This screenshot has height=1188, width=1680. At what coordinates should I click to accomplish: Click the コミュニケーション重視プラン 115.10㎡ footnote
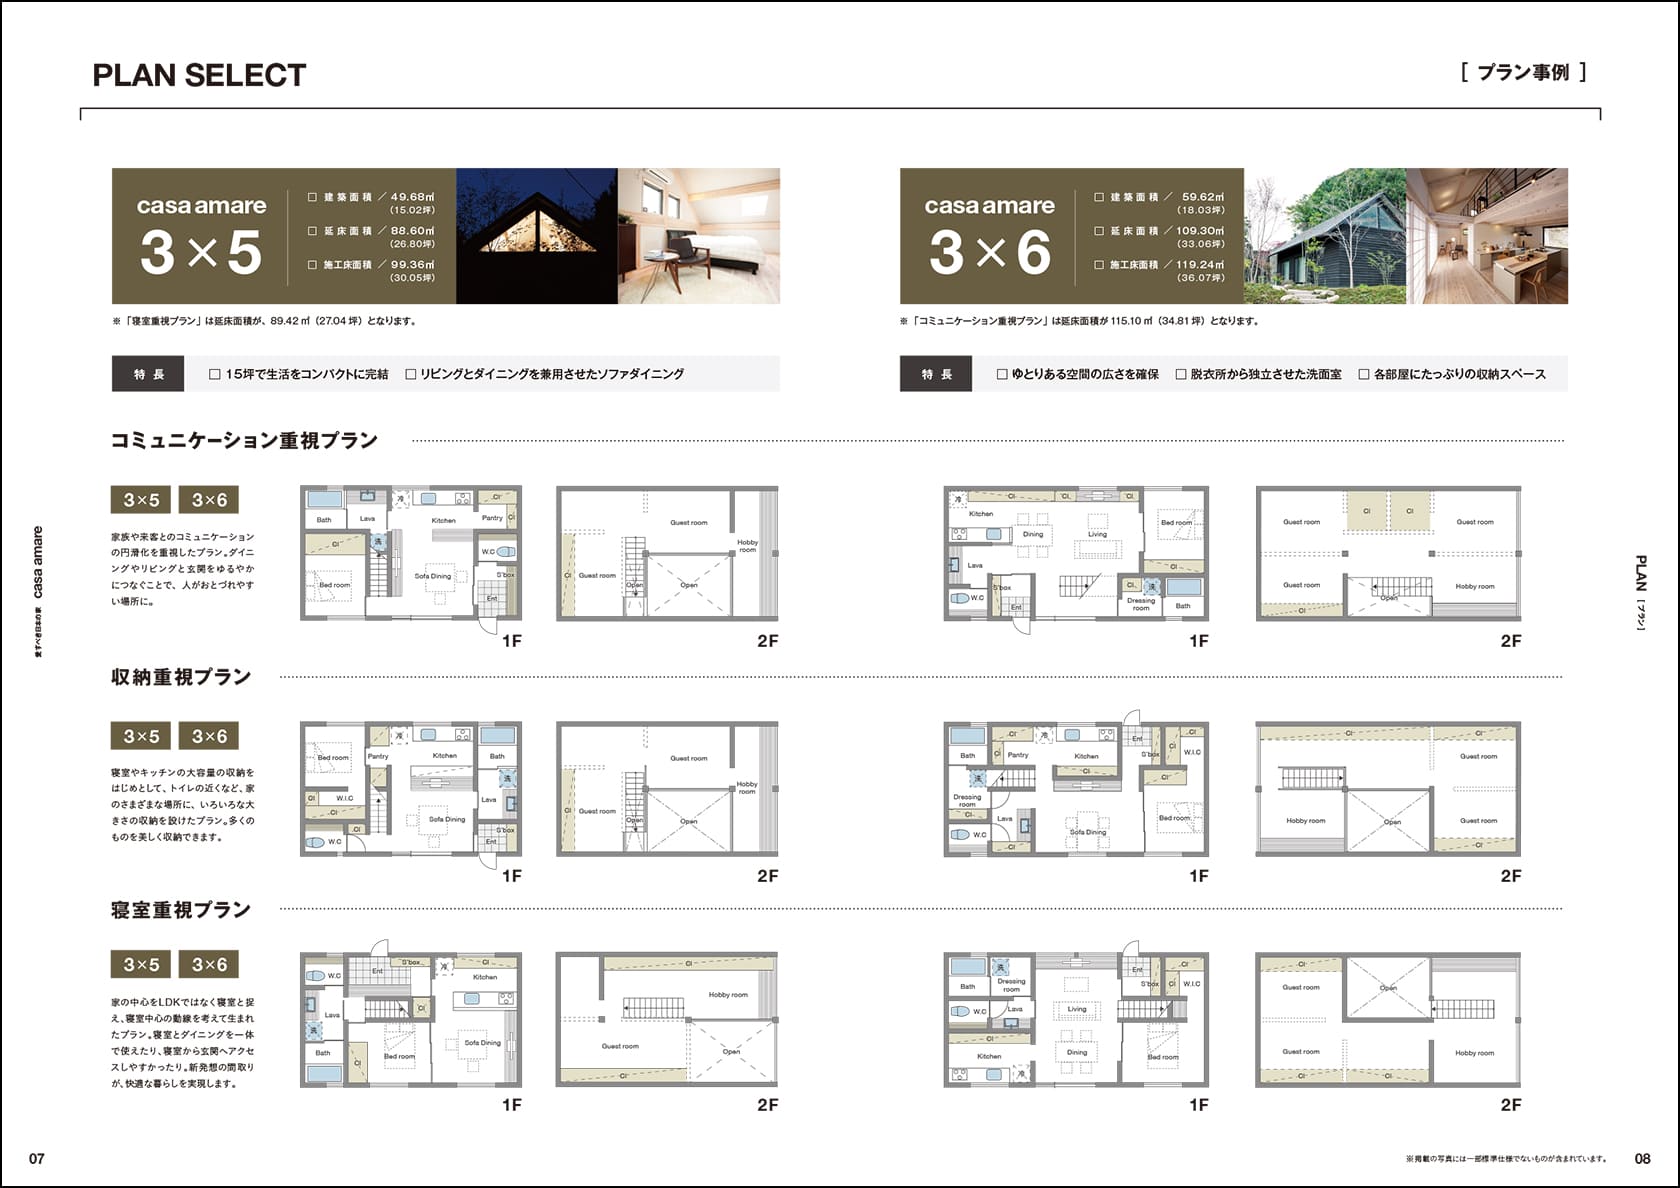[x=1079, y=321]
